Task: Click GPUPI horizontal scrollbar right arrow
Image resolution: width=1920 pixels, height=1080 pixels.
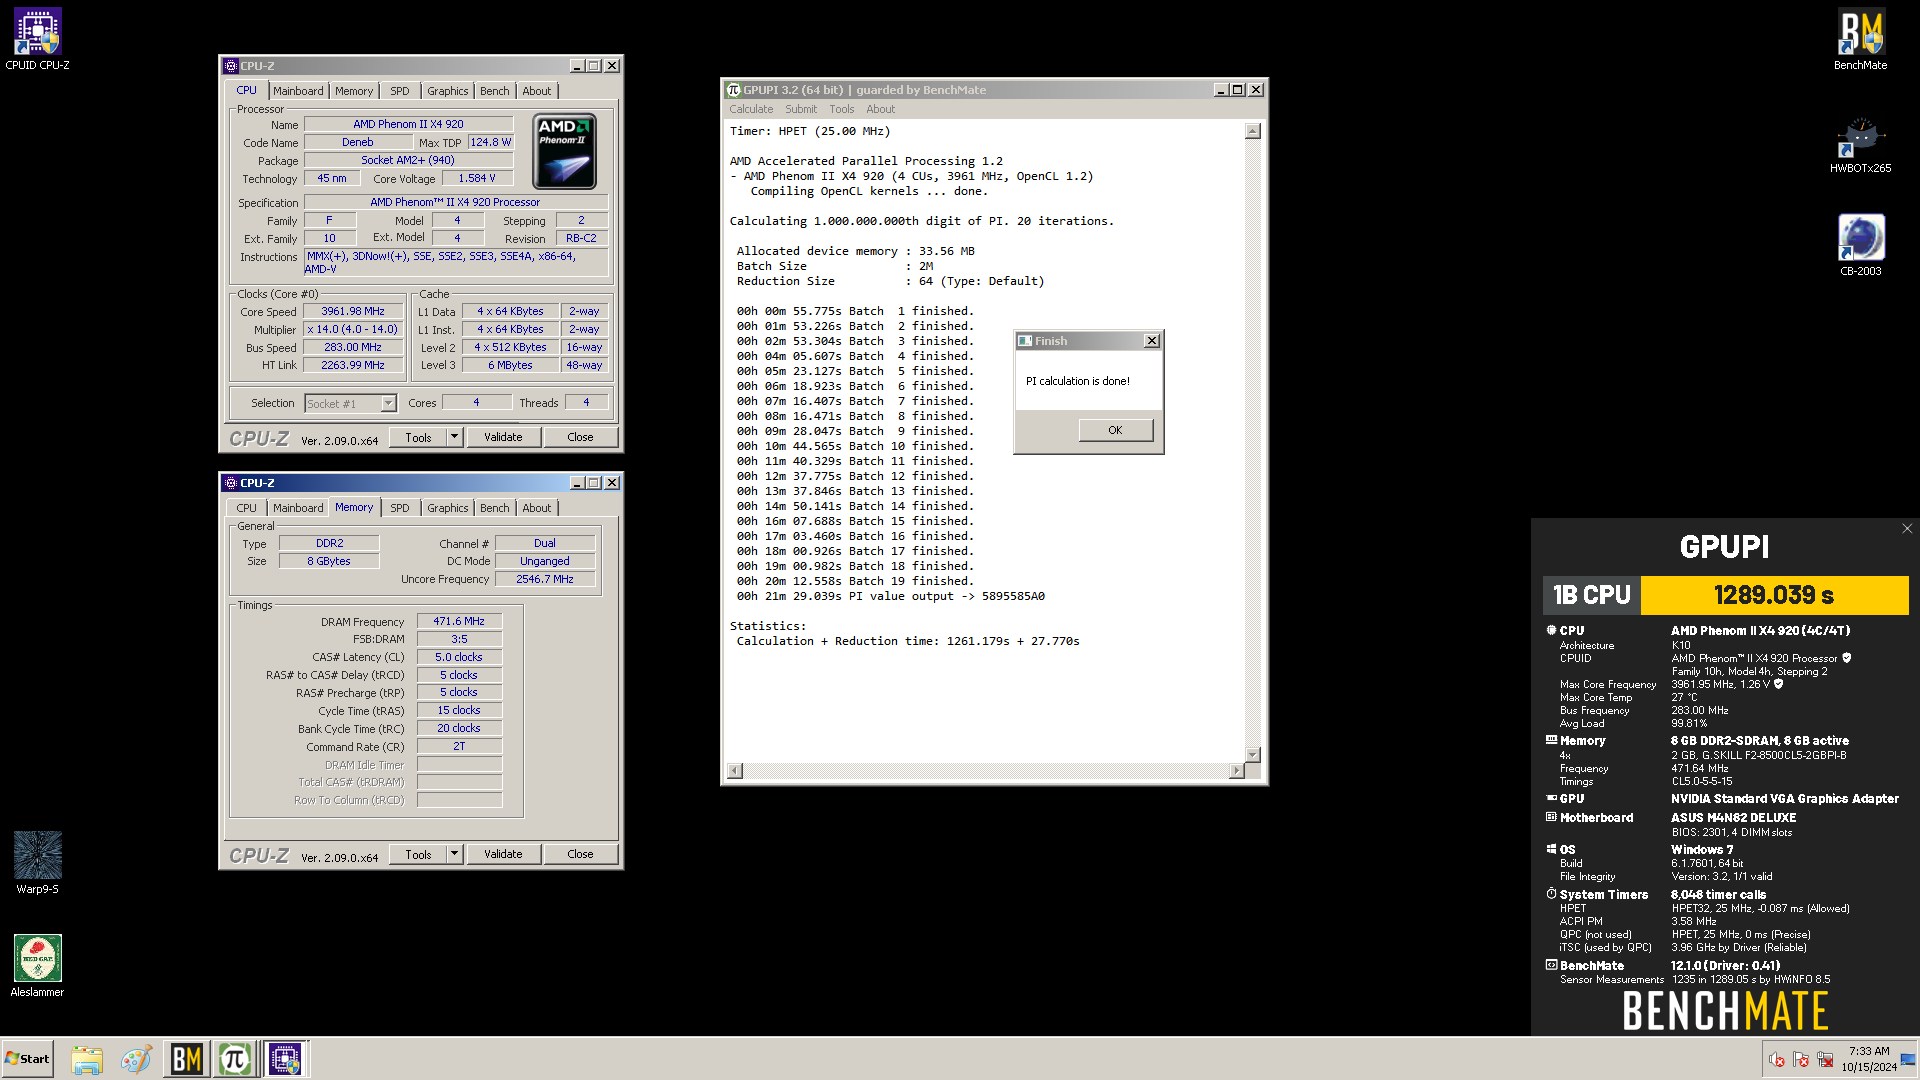Action: coord(1237,771)
